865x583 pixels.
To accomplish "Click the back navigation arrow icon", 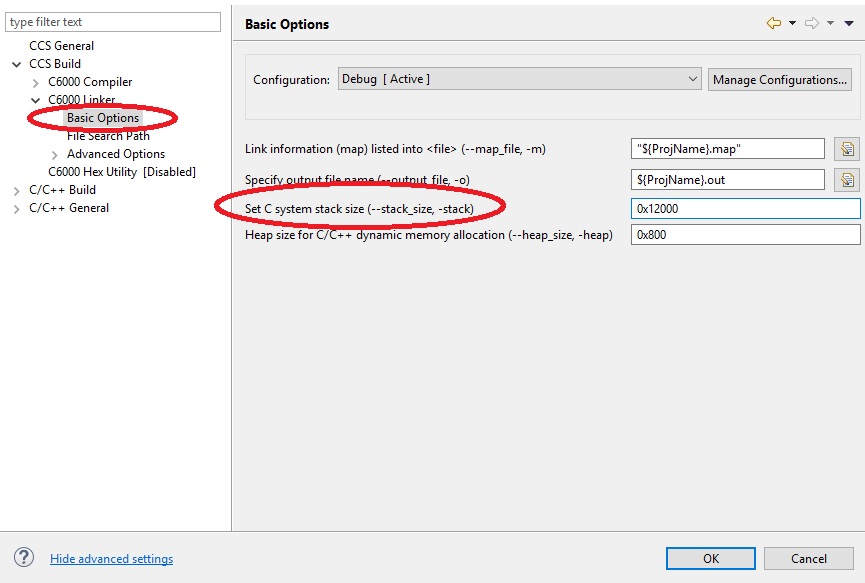I will coord(773,23).
